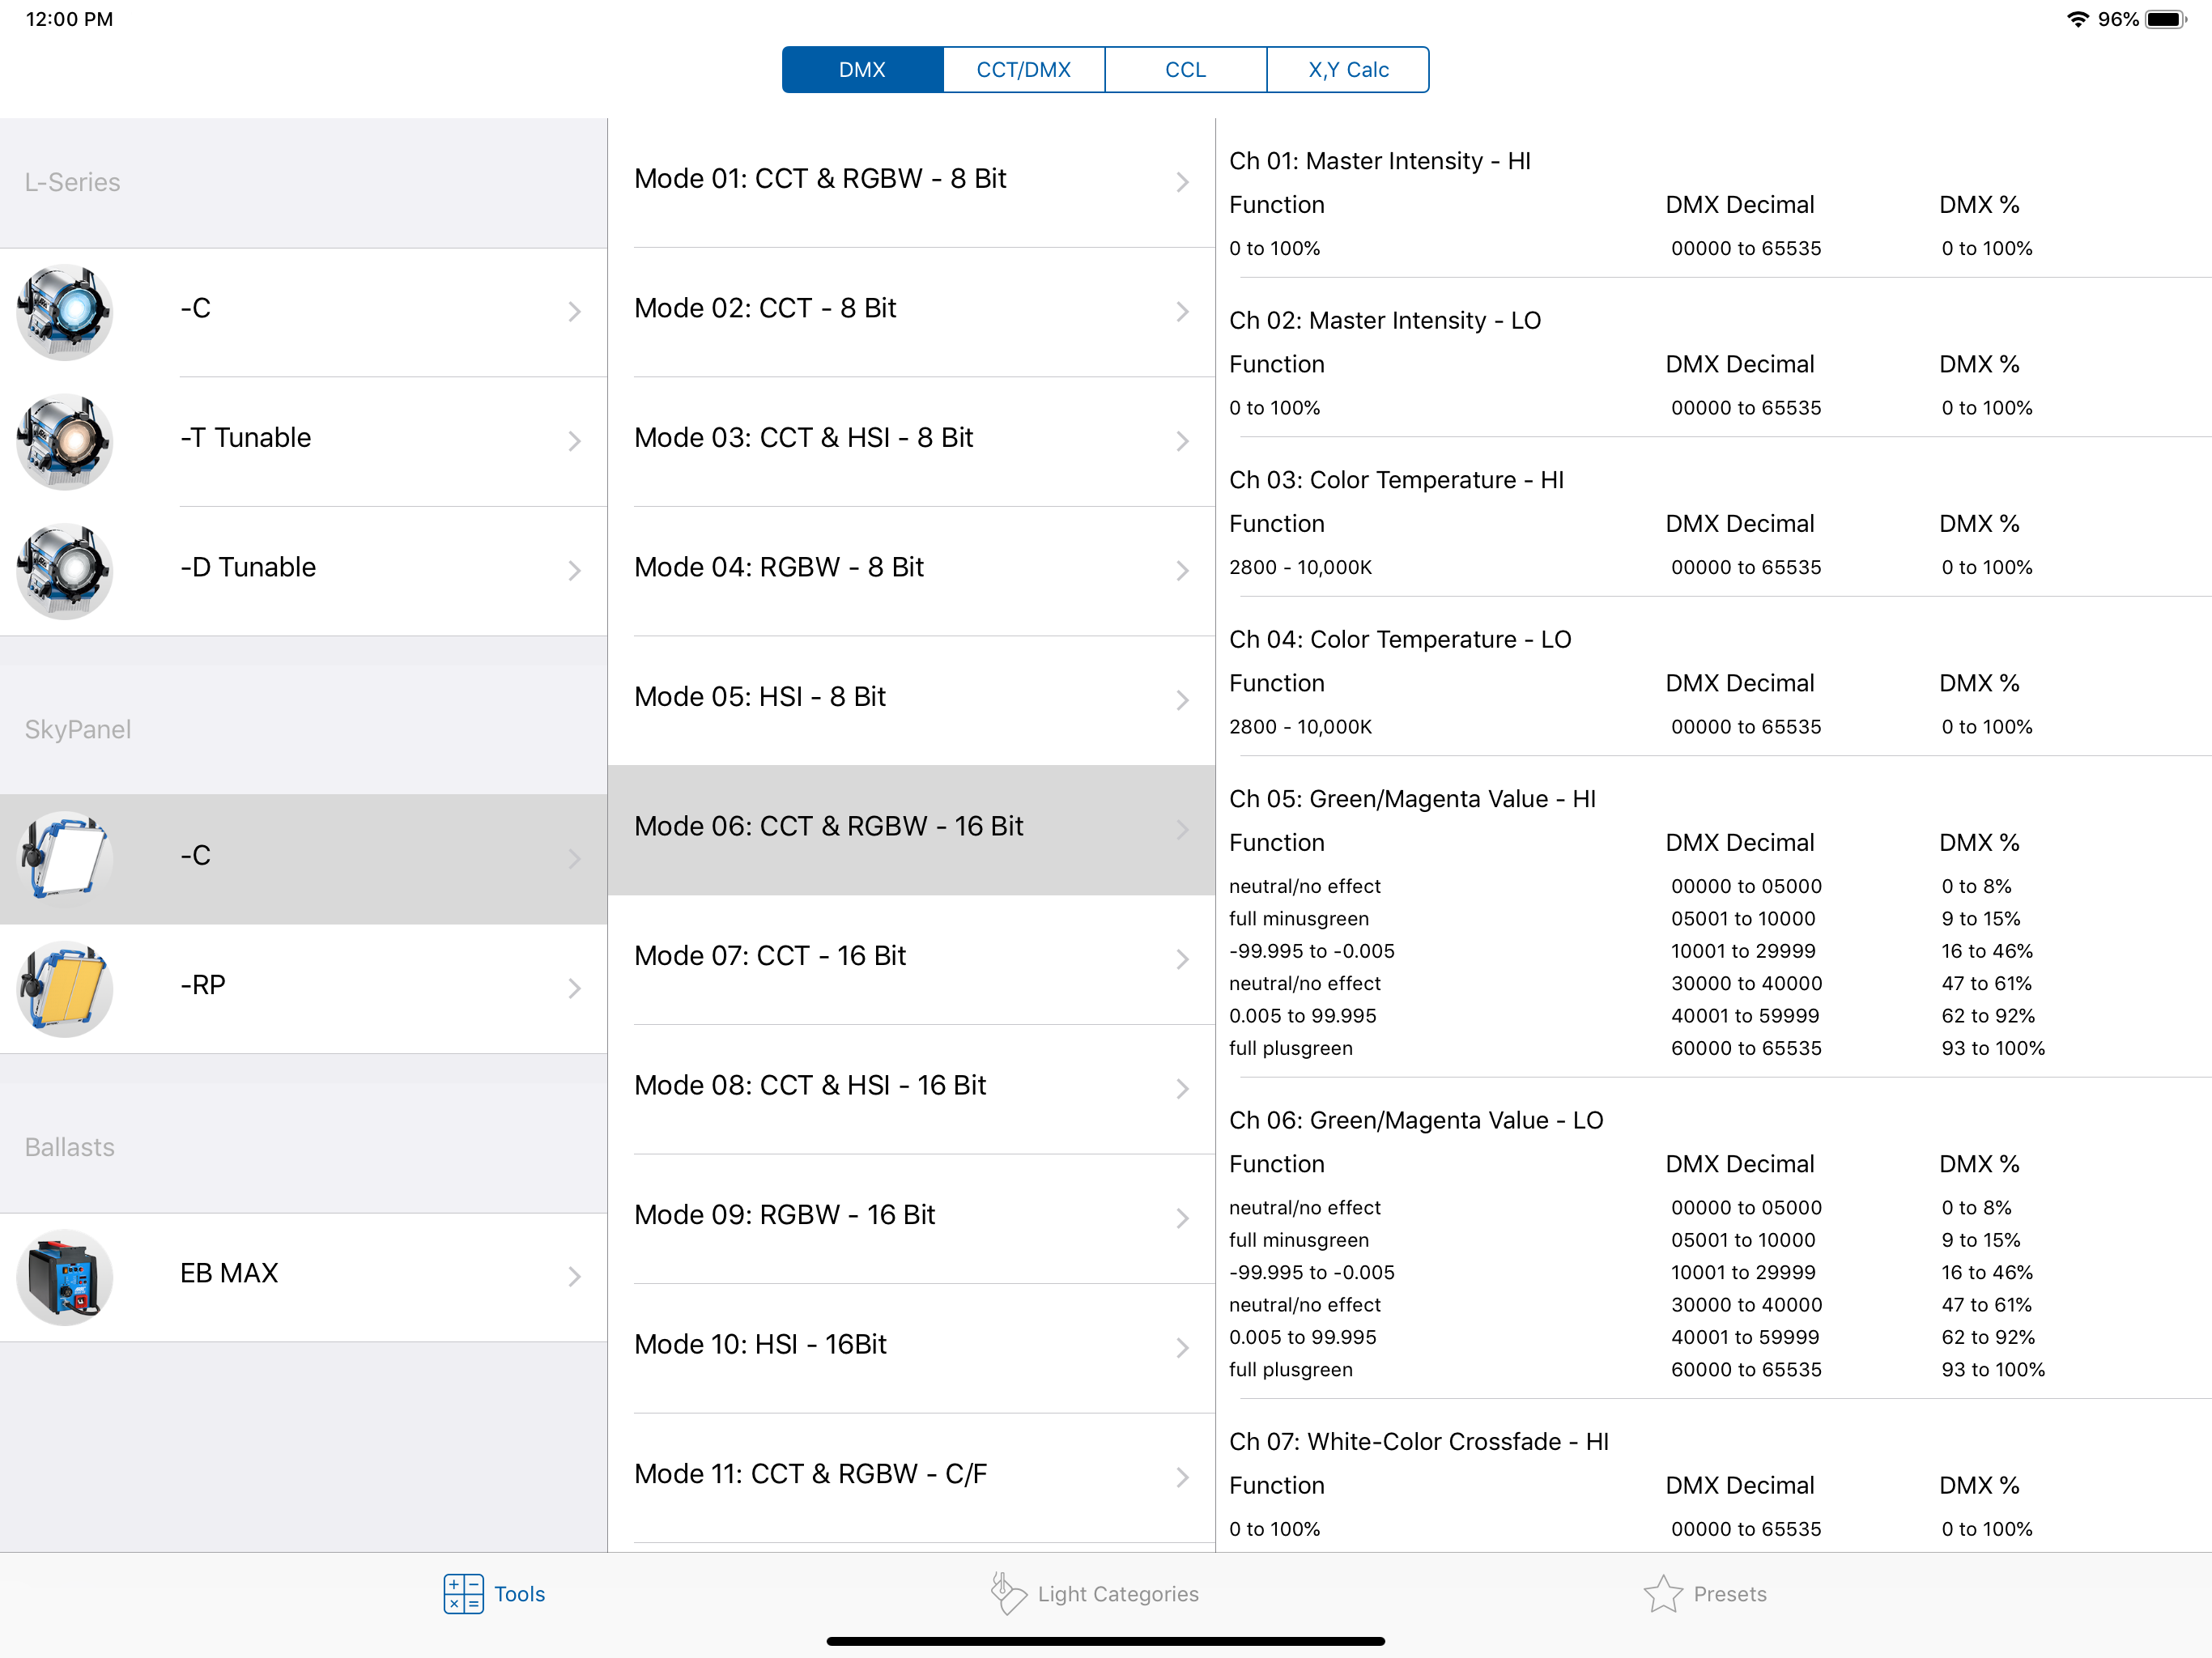The width and height of the screenshot is (2212, 1658).
Task: Open chevron beside EB MAX
Action: pyautogui.click(x=574, y=1276)
